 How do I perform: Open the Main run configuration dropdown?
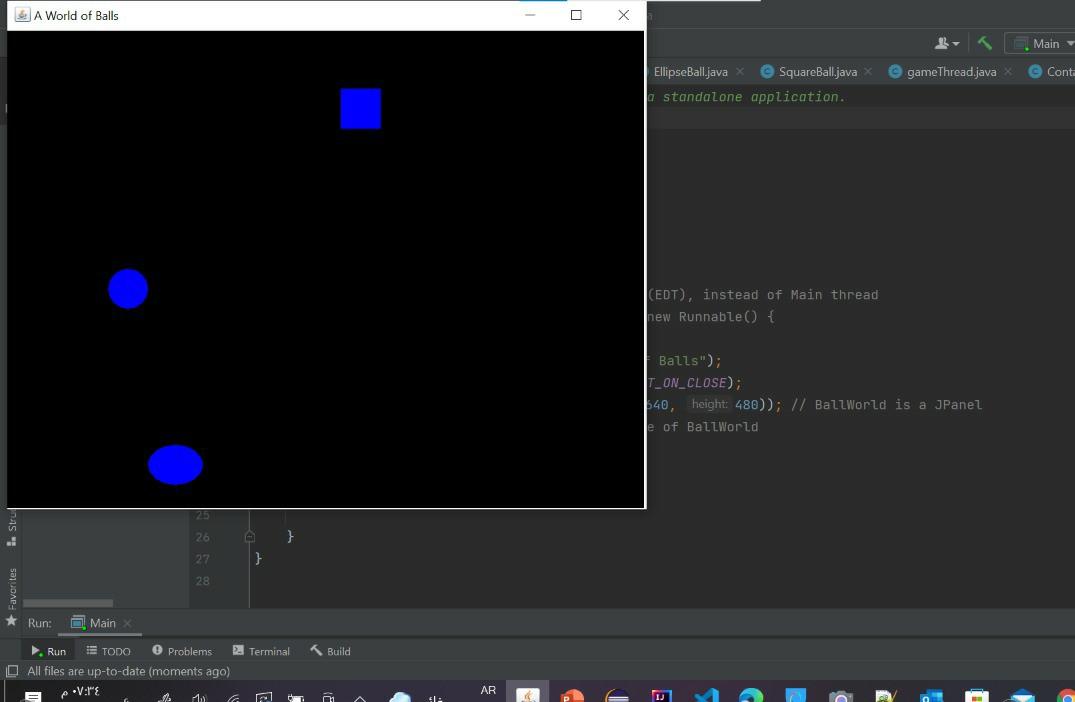(1043, 43)
